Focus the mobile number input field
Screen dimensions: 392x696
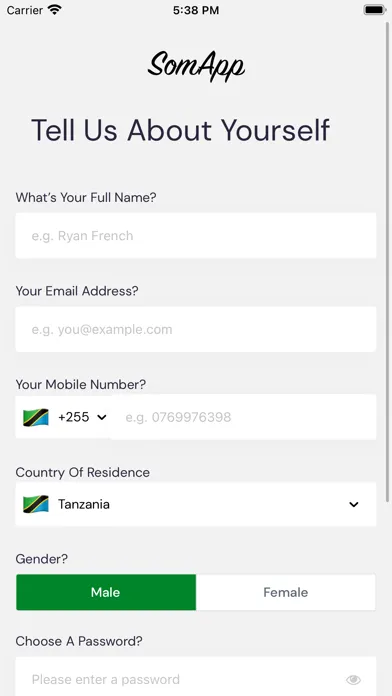243,417
